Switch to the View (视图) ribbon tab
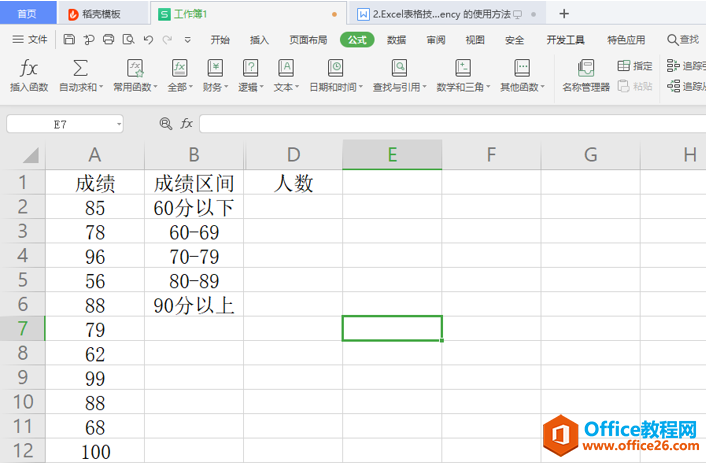Image resolution: width=706 pixels, height=463 pixels. 475,40
